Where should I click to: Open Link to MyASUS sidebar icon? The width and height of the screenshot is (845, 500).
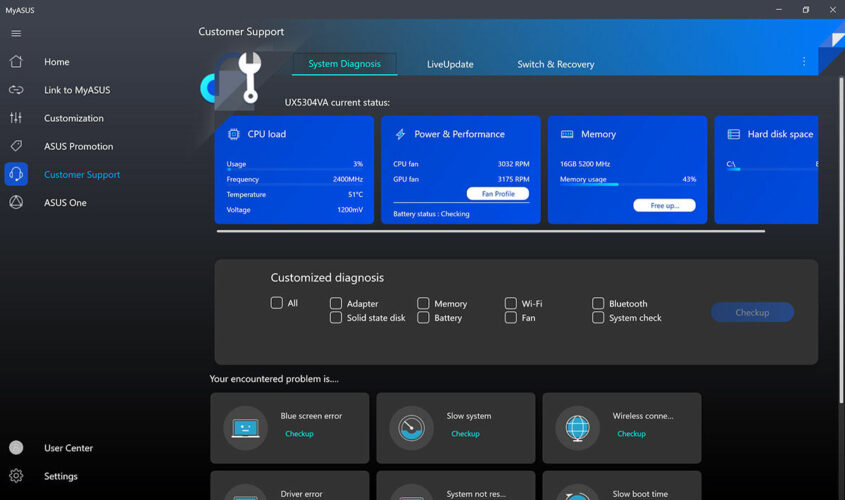pos(16,90)
